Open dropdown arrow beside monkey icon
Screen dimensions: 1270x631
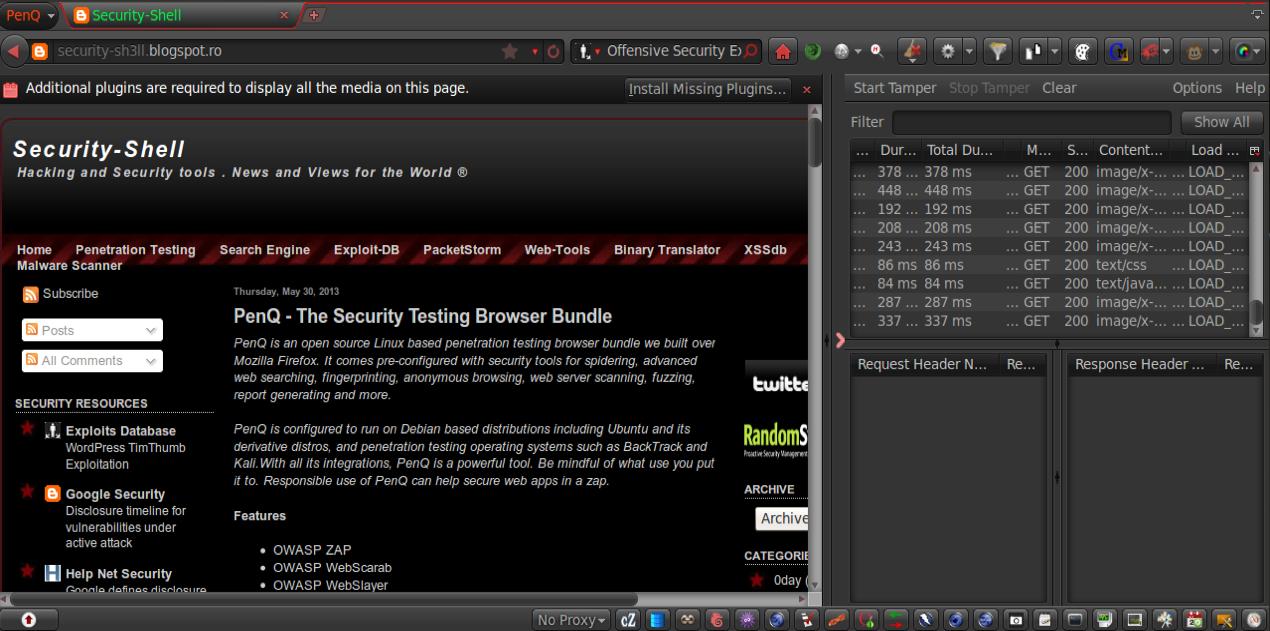(x=1216, y=51)
